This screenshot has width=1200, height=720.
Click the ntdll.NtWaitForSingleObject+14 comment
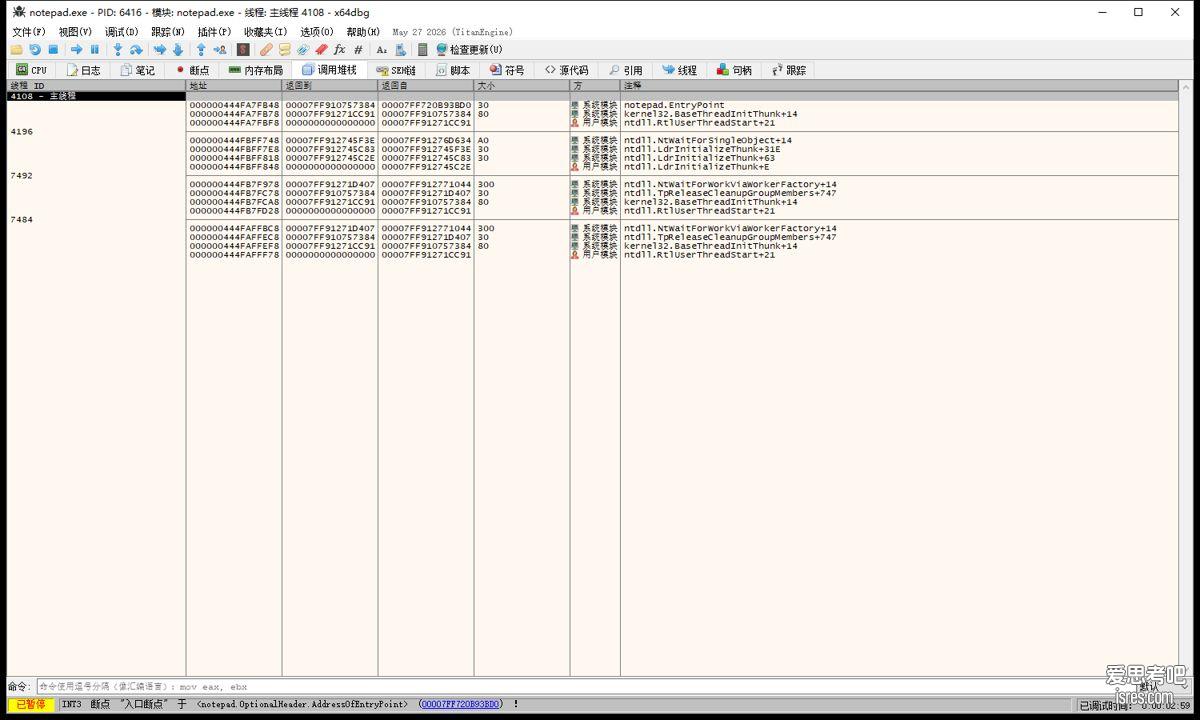[x=708, y=141]
